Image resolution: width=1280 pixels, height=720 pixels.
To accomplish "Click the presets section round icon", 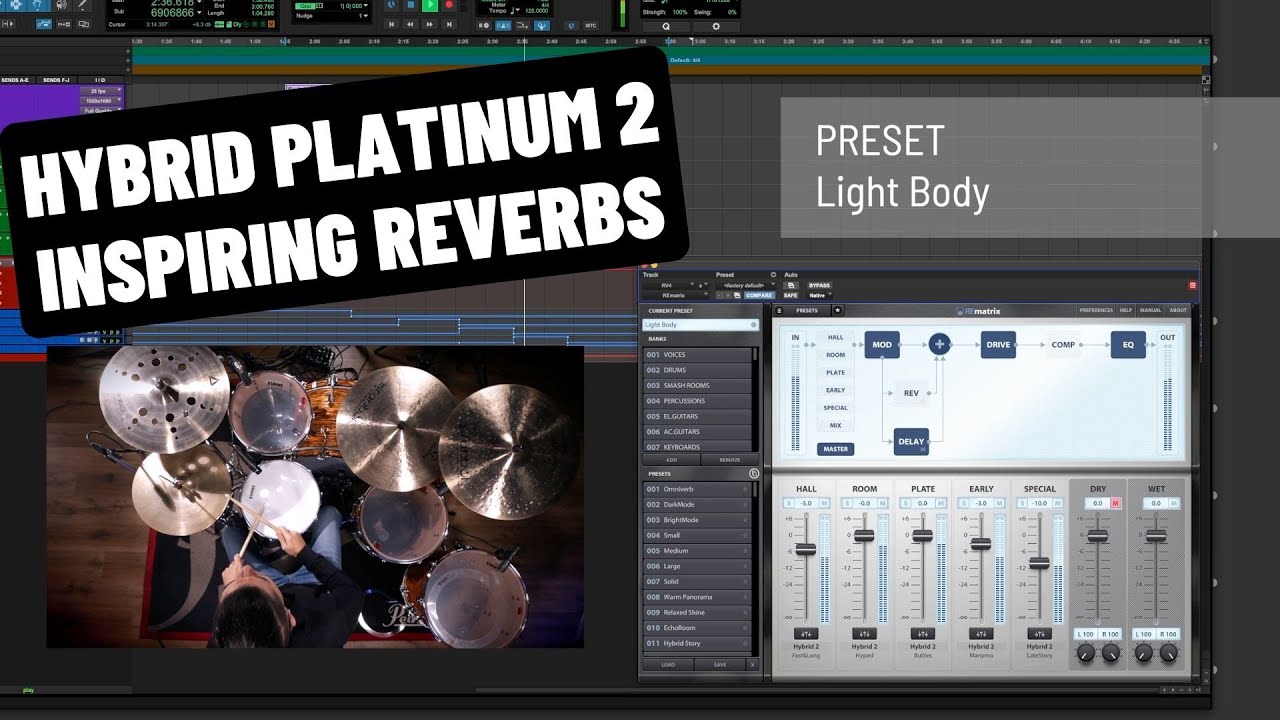I will [754, 473].
